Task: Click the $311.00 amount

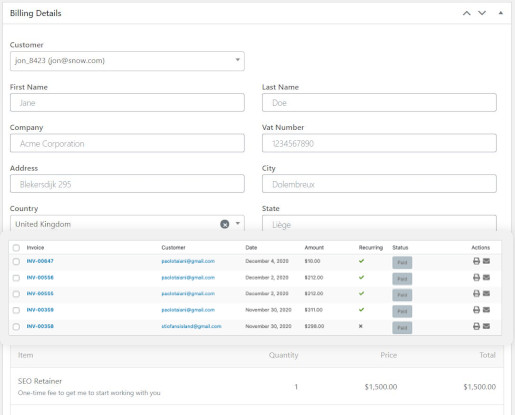Action: (313, 310)
